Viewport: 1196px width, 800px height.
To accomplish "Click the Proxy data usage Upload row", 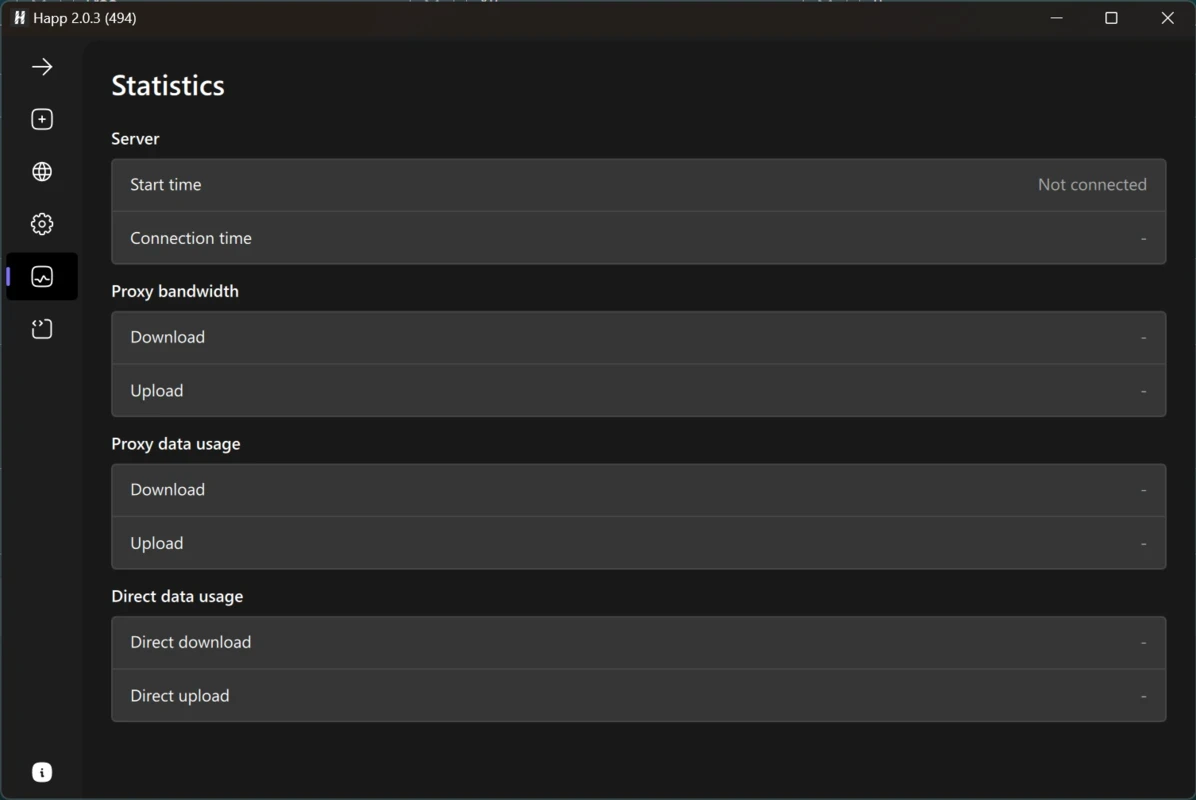I will pos(638,543).
